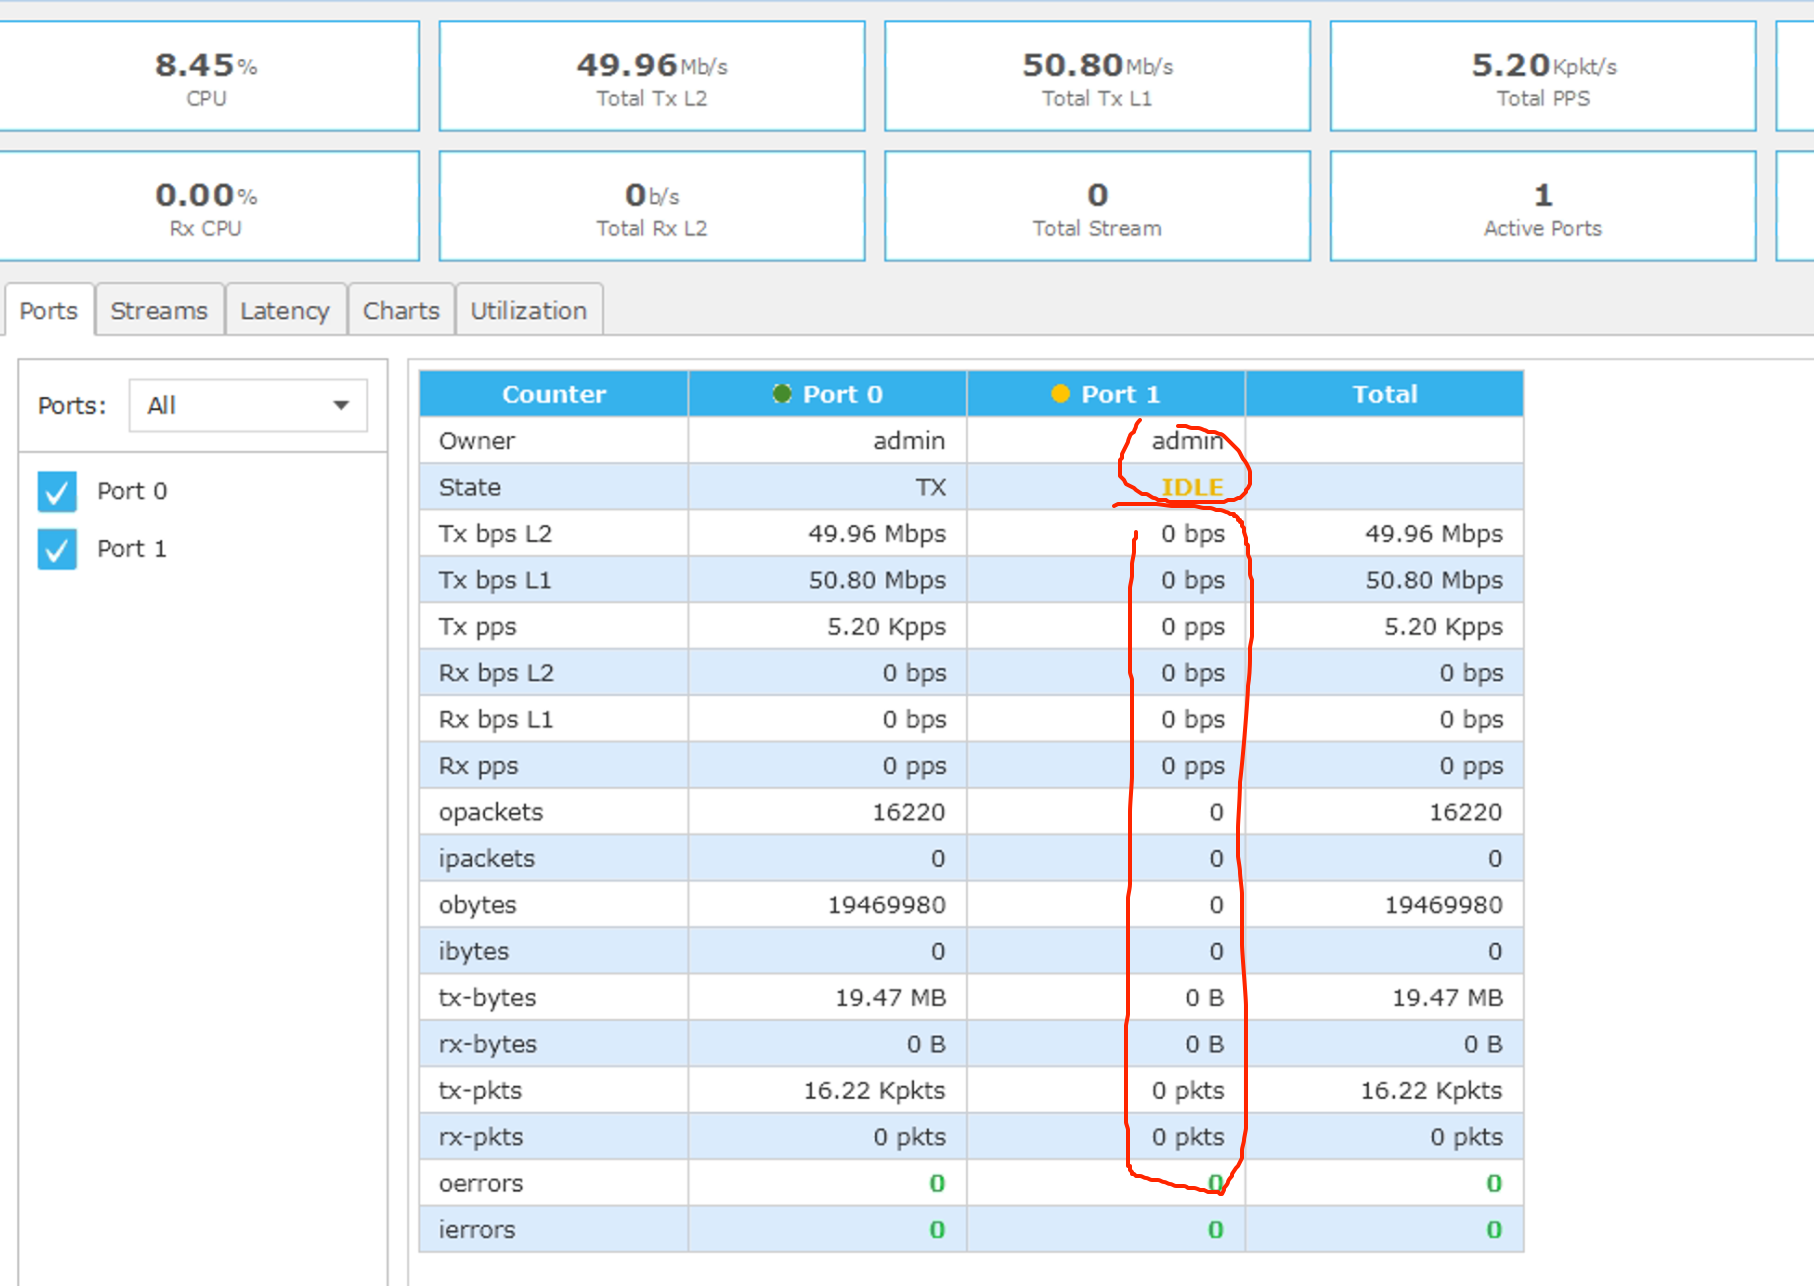View the Charts tab
Screen dimensions: 1814x1286
[401, 310]
